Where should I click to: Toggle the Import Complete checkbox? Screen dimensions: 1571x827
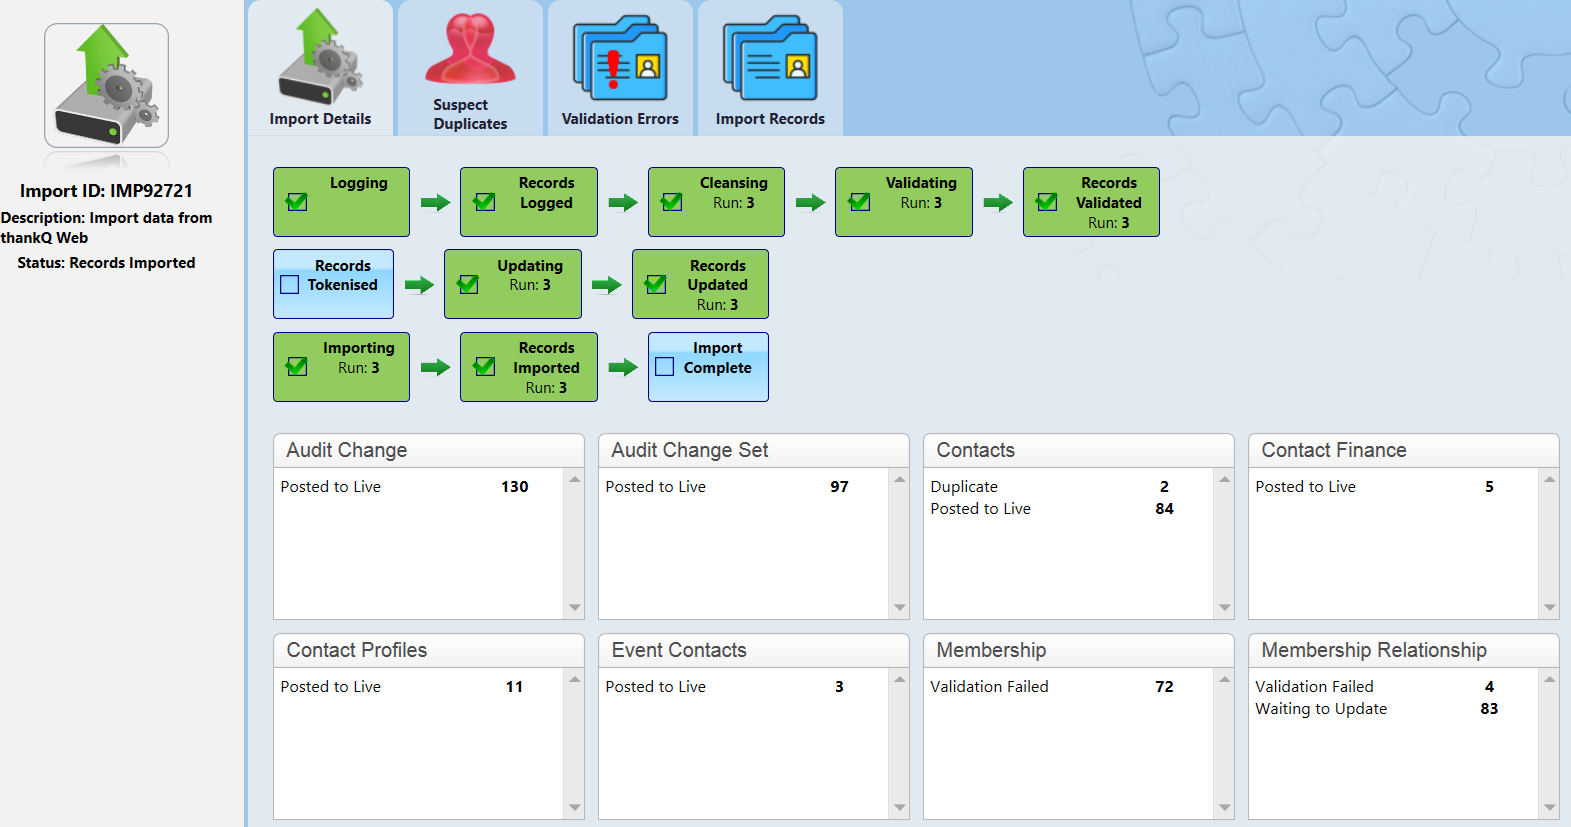coord(665,367)
